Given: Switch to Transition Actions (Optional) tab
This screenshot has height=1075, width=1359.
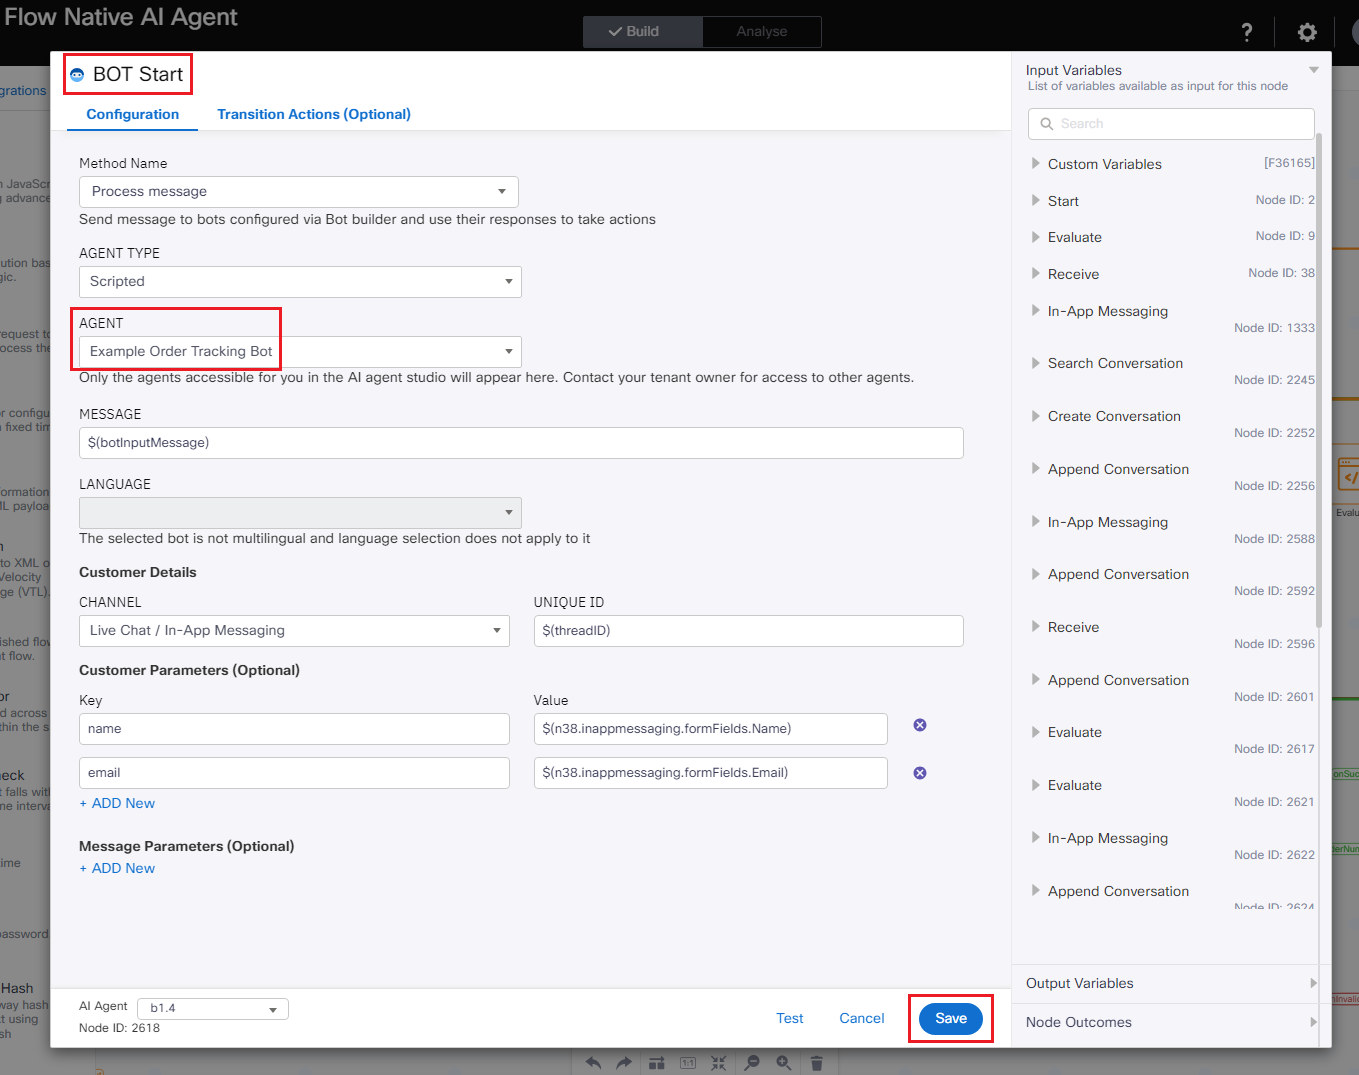Looking at the screenshot, I should coord(314,114).
